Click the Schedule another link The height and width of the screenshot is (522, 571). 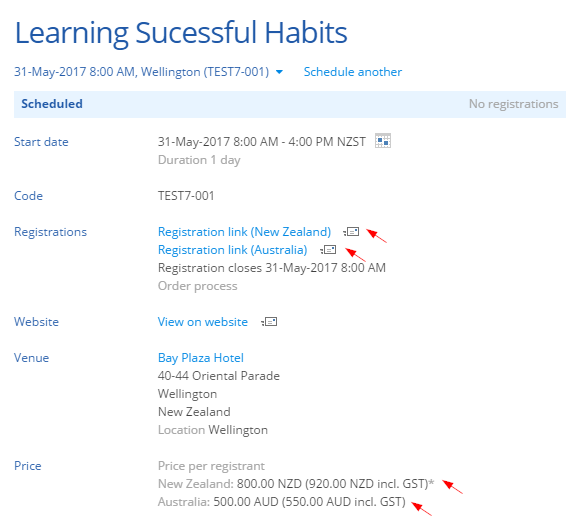tap(353, 72)
